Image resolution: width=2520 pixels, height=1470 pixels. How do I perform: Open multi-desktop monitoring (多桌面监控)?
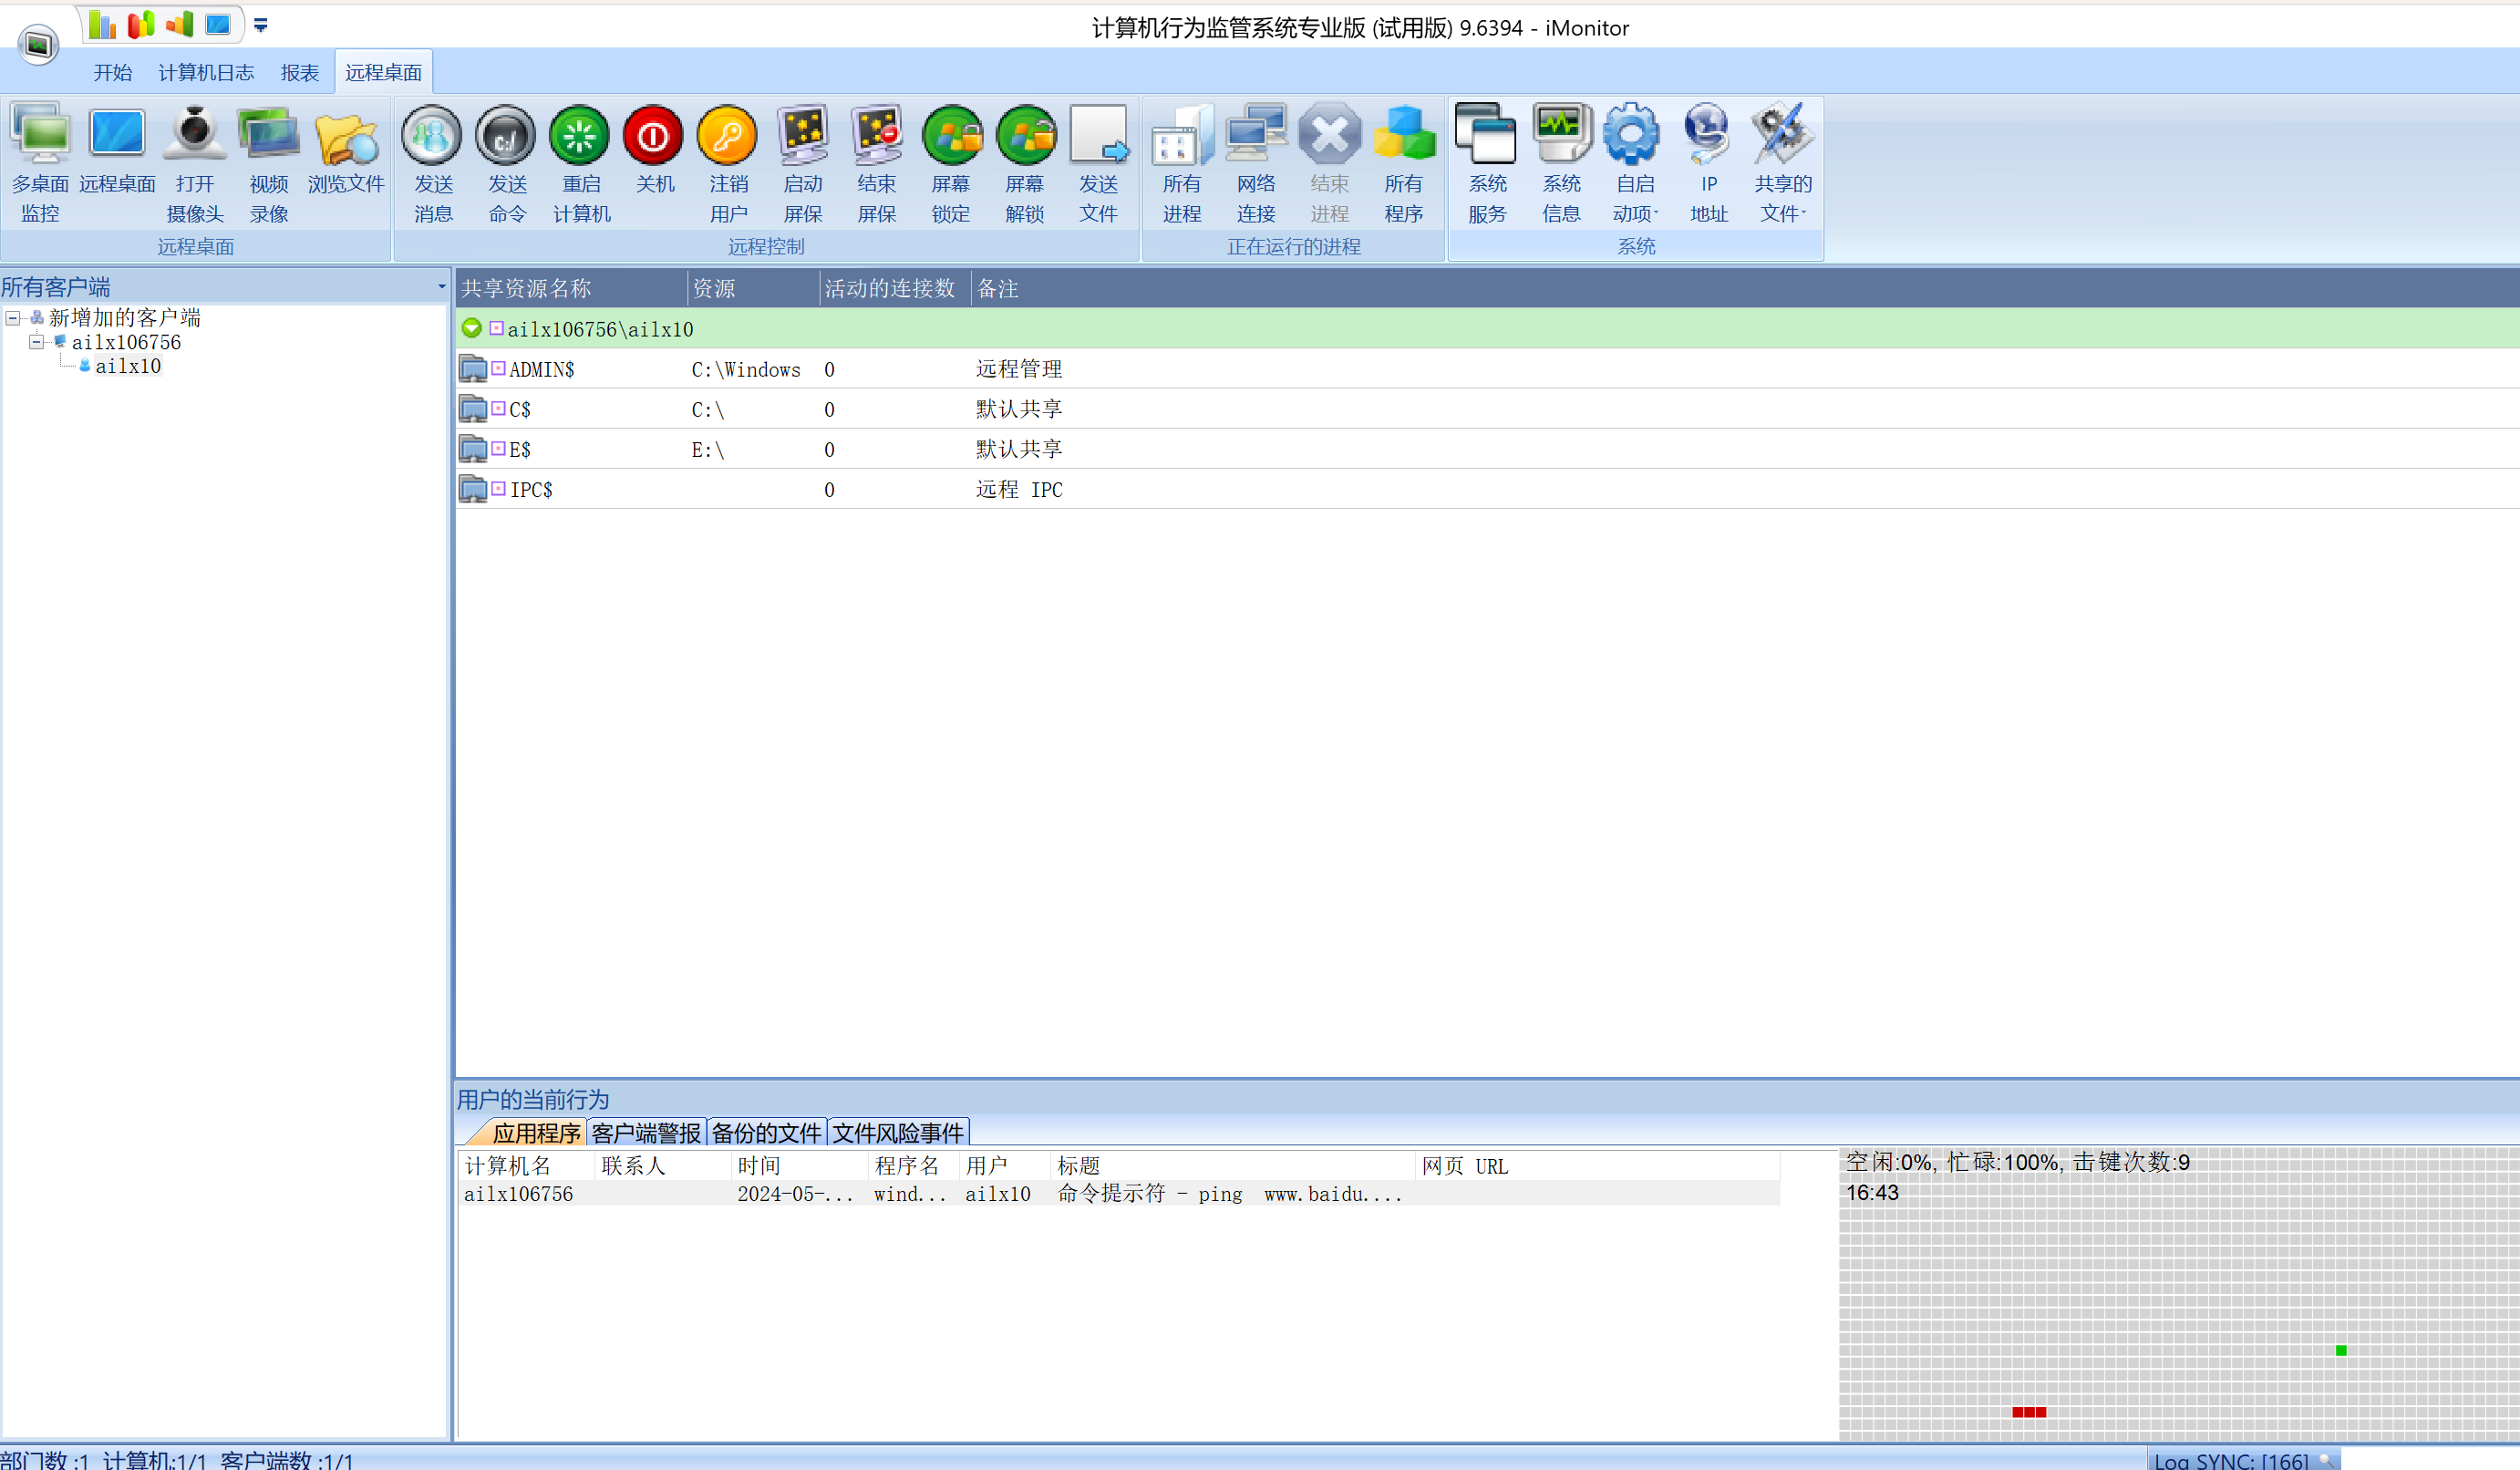point(41,164)
